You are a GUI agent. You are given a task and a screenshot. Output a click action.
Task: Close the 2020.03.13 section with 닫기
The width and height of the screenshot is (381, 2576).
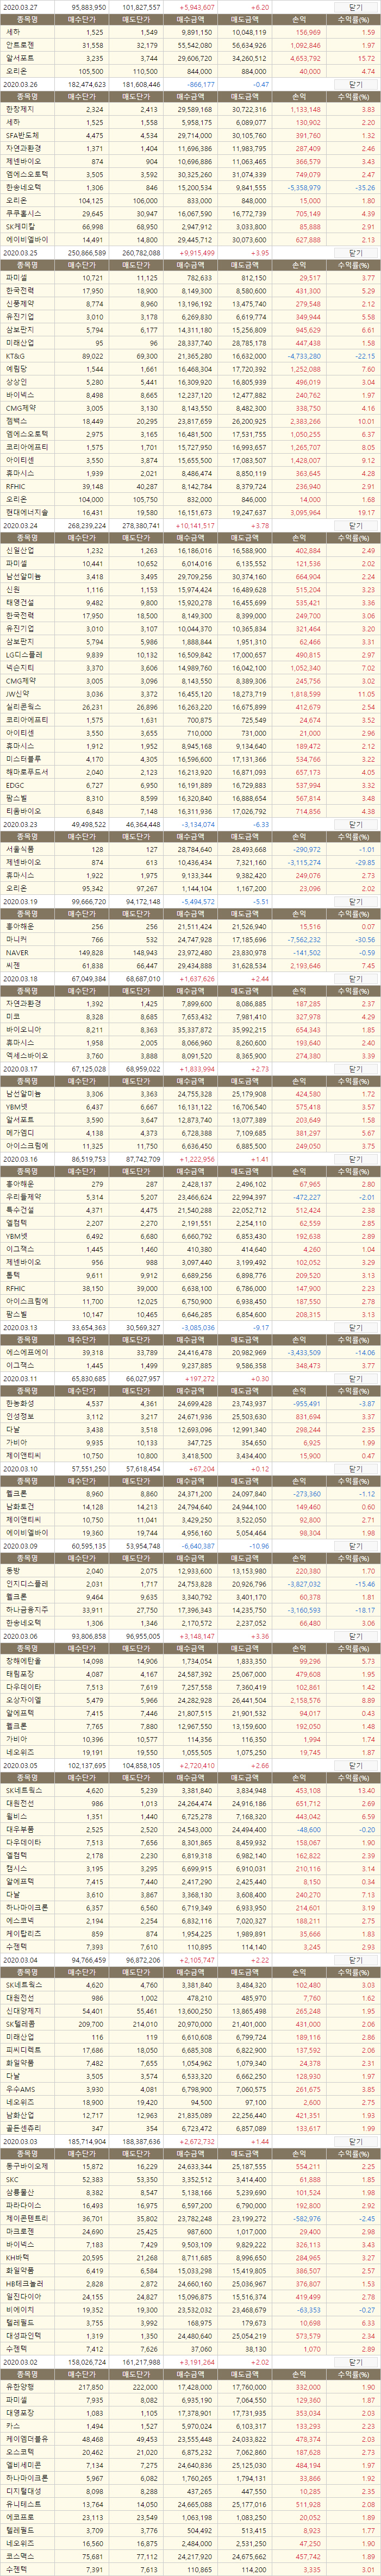355,1327
